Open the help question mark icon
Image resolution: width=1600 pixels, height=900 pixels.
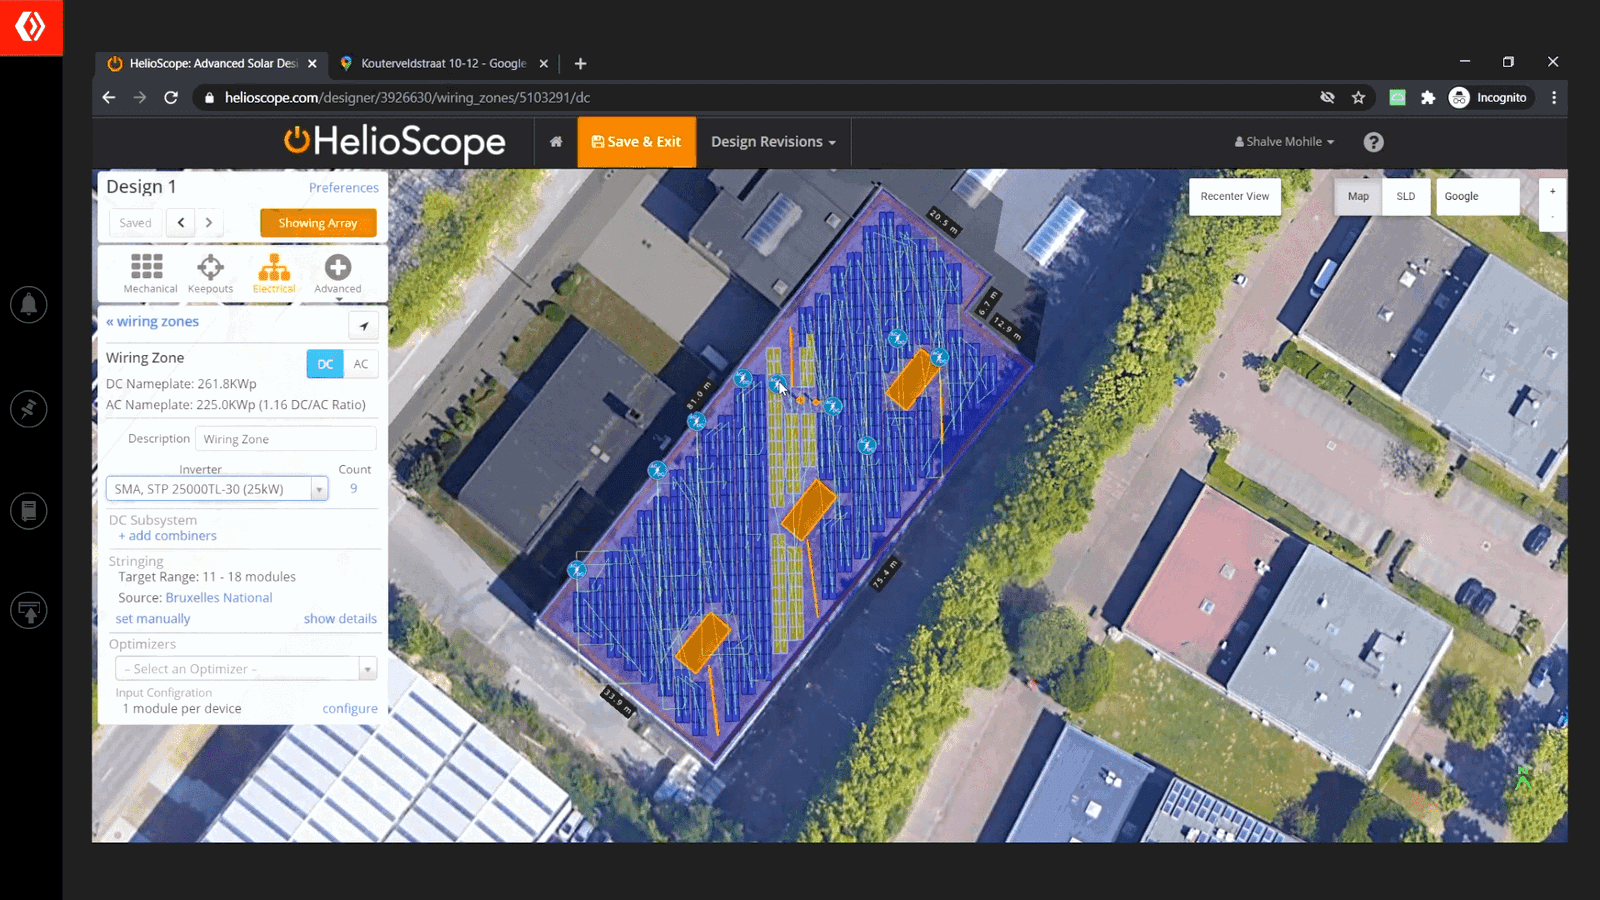1373,142
